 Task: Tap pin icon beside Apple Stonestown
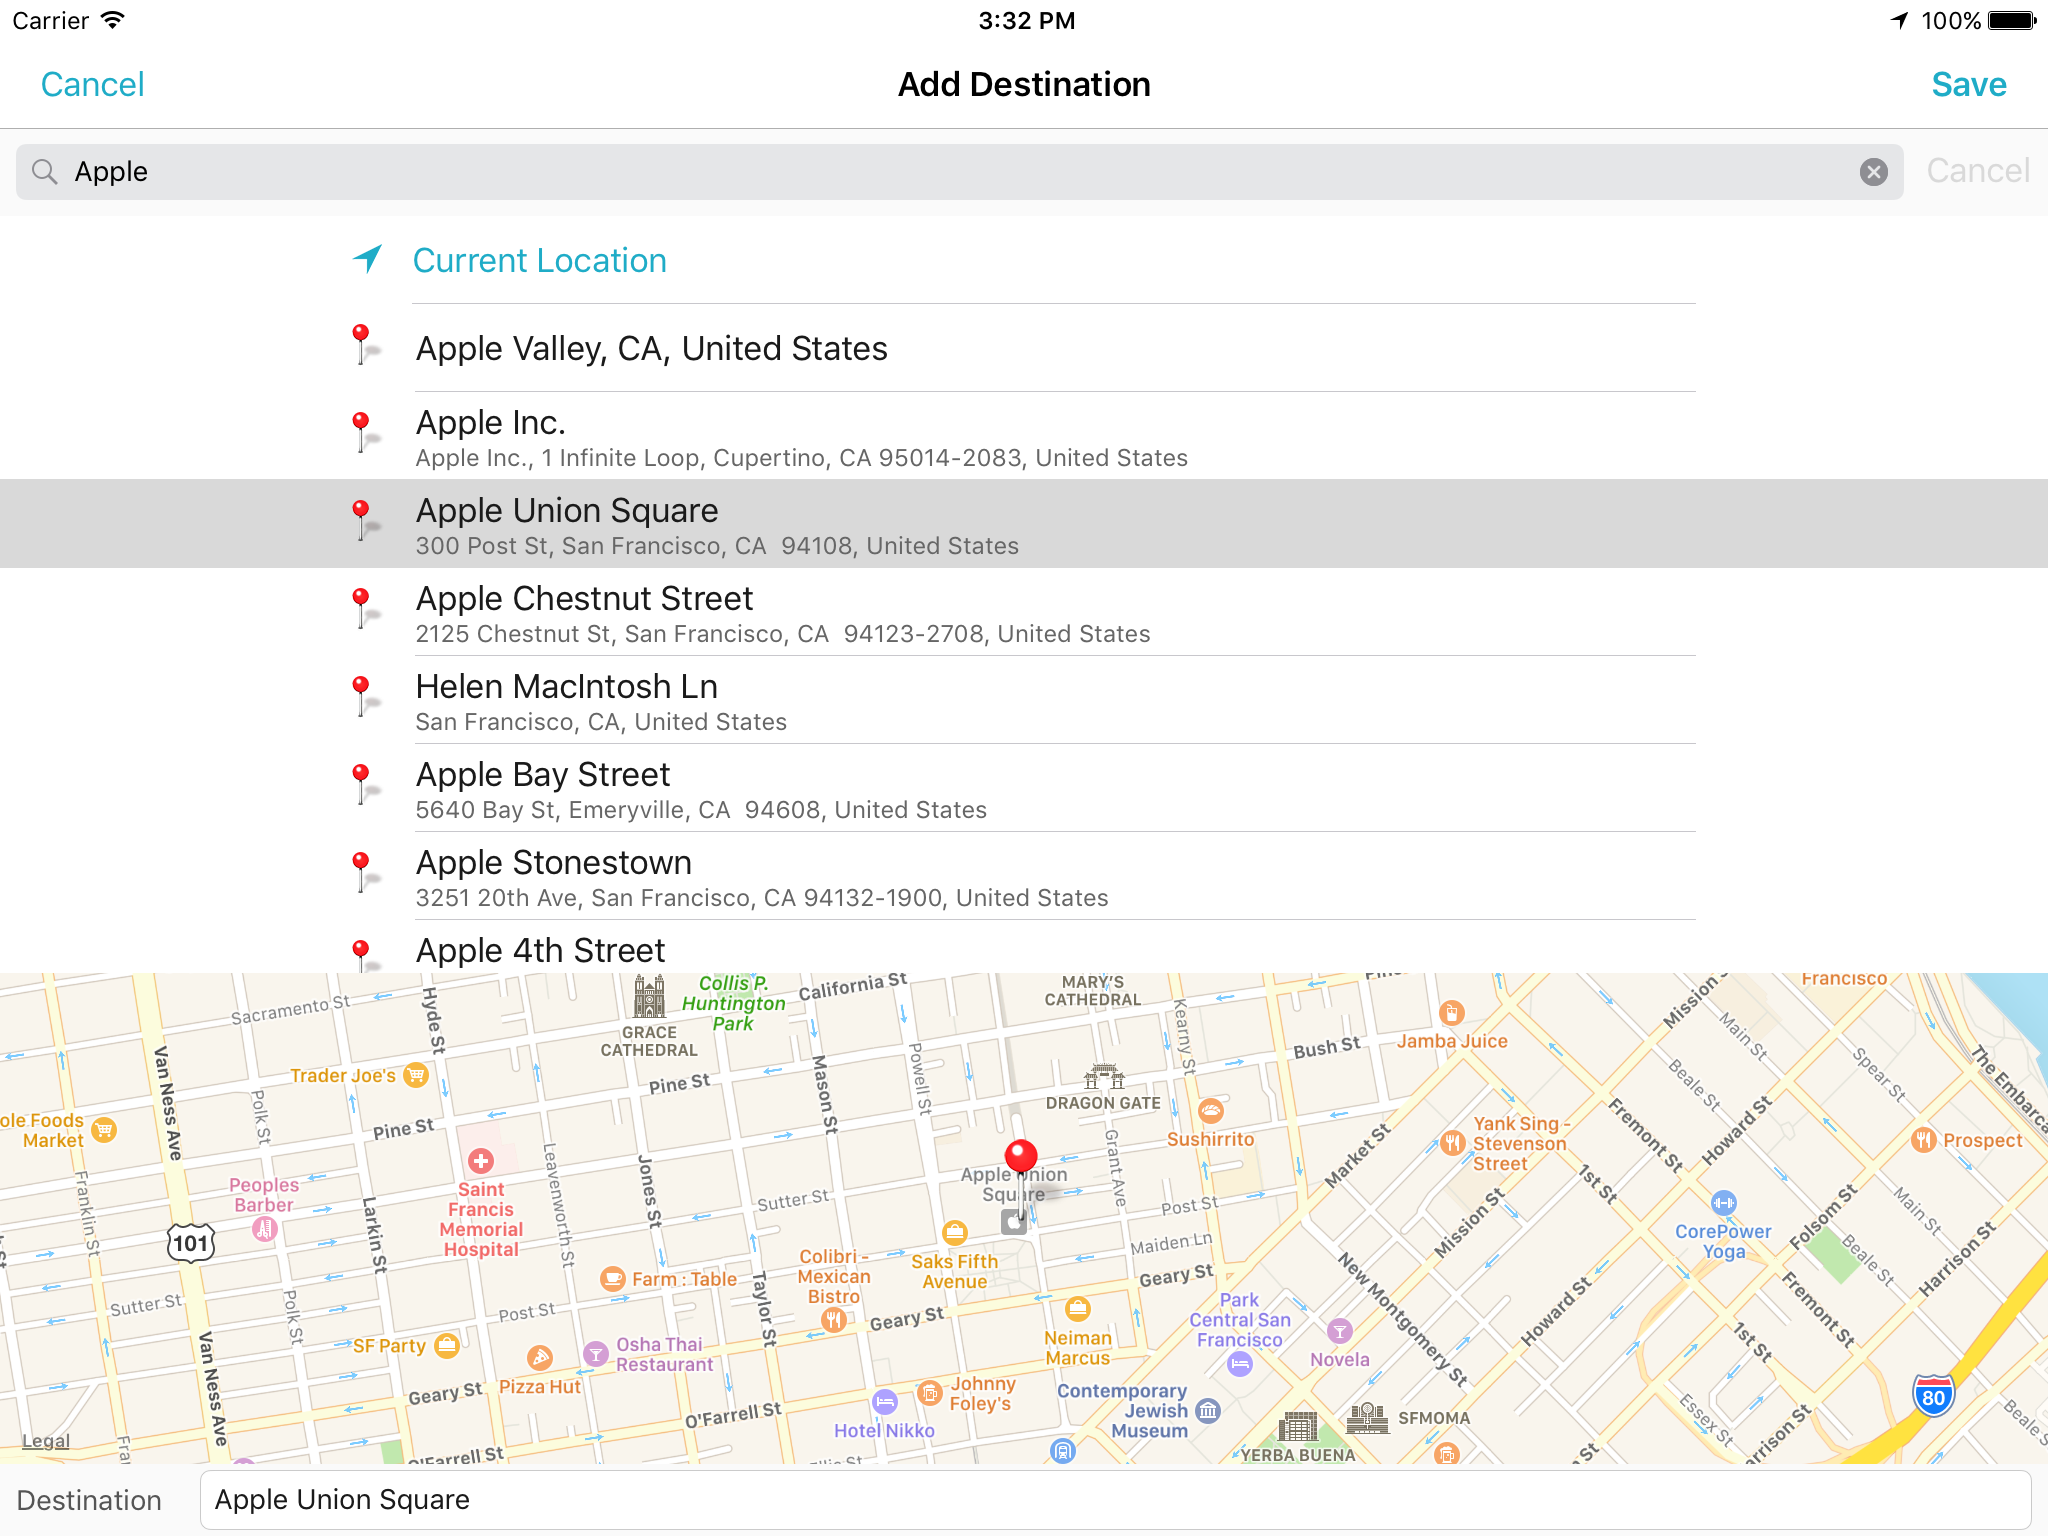click(x=364, y=873)
